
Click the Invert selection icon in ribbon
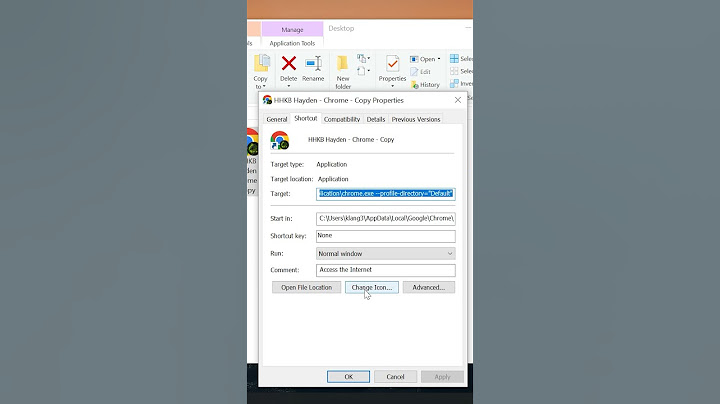click(454, 84)
